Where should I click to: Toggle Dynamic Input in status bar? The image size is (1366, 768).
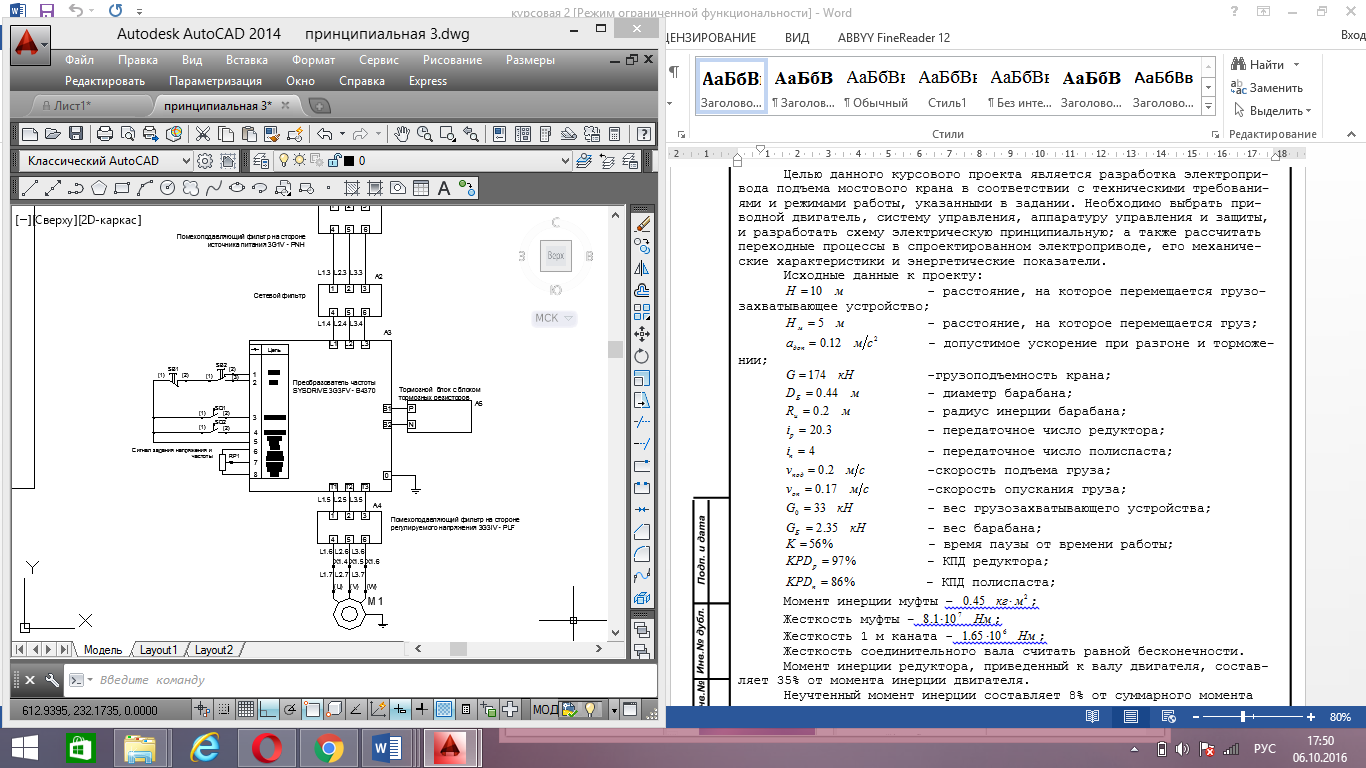point(400,710)
